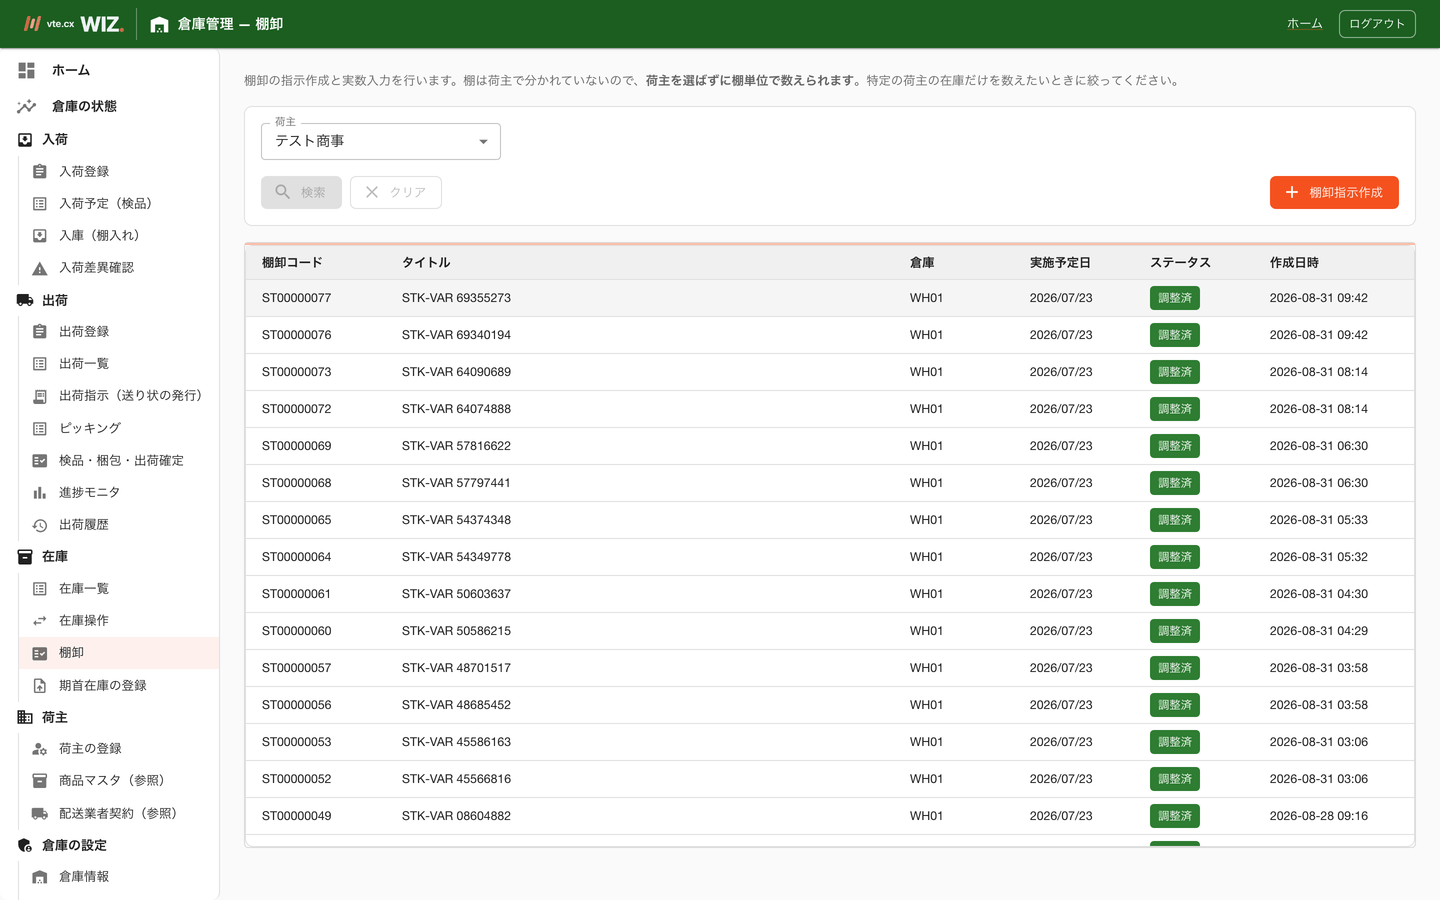Screen dimensions: 1440x900
Task: Click the truck icon beside 出荷
Action: (x=25, y=300)
